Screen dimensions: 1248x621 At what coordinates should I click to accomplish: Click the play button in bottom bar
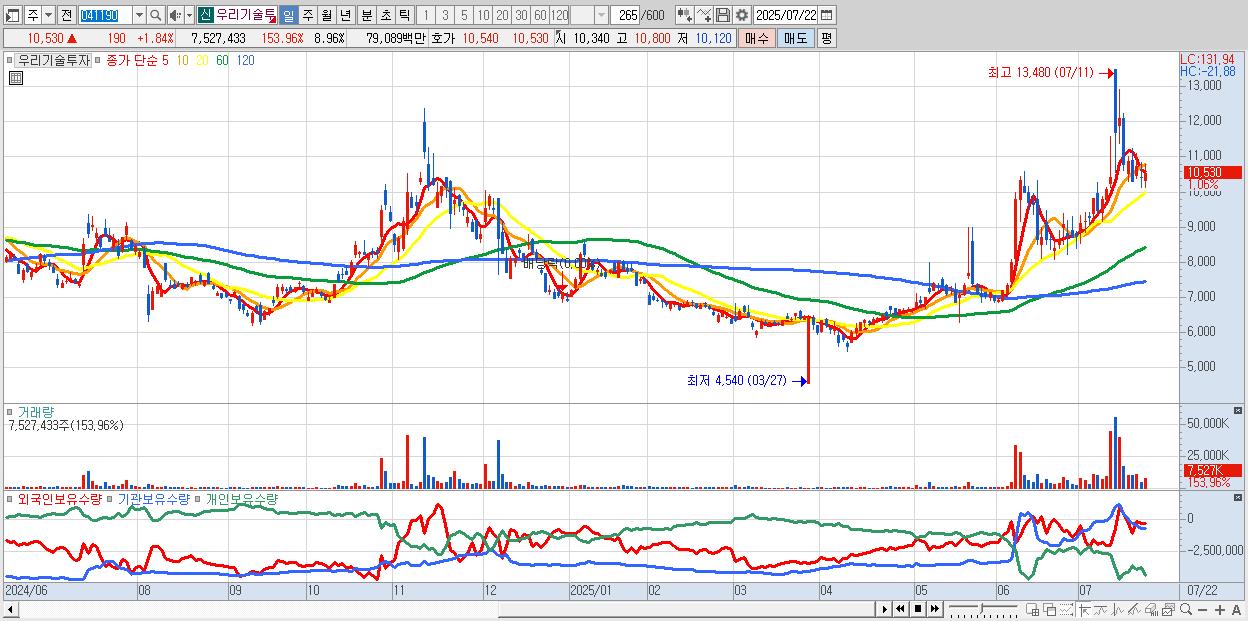(885, 609)
